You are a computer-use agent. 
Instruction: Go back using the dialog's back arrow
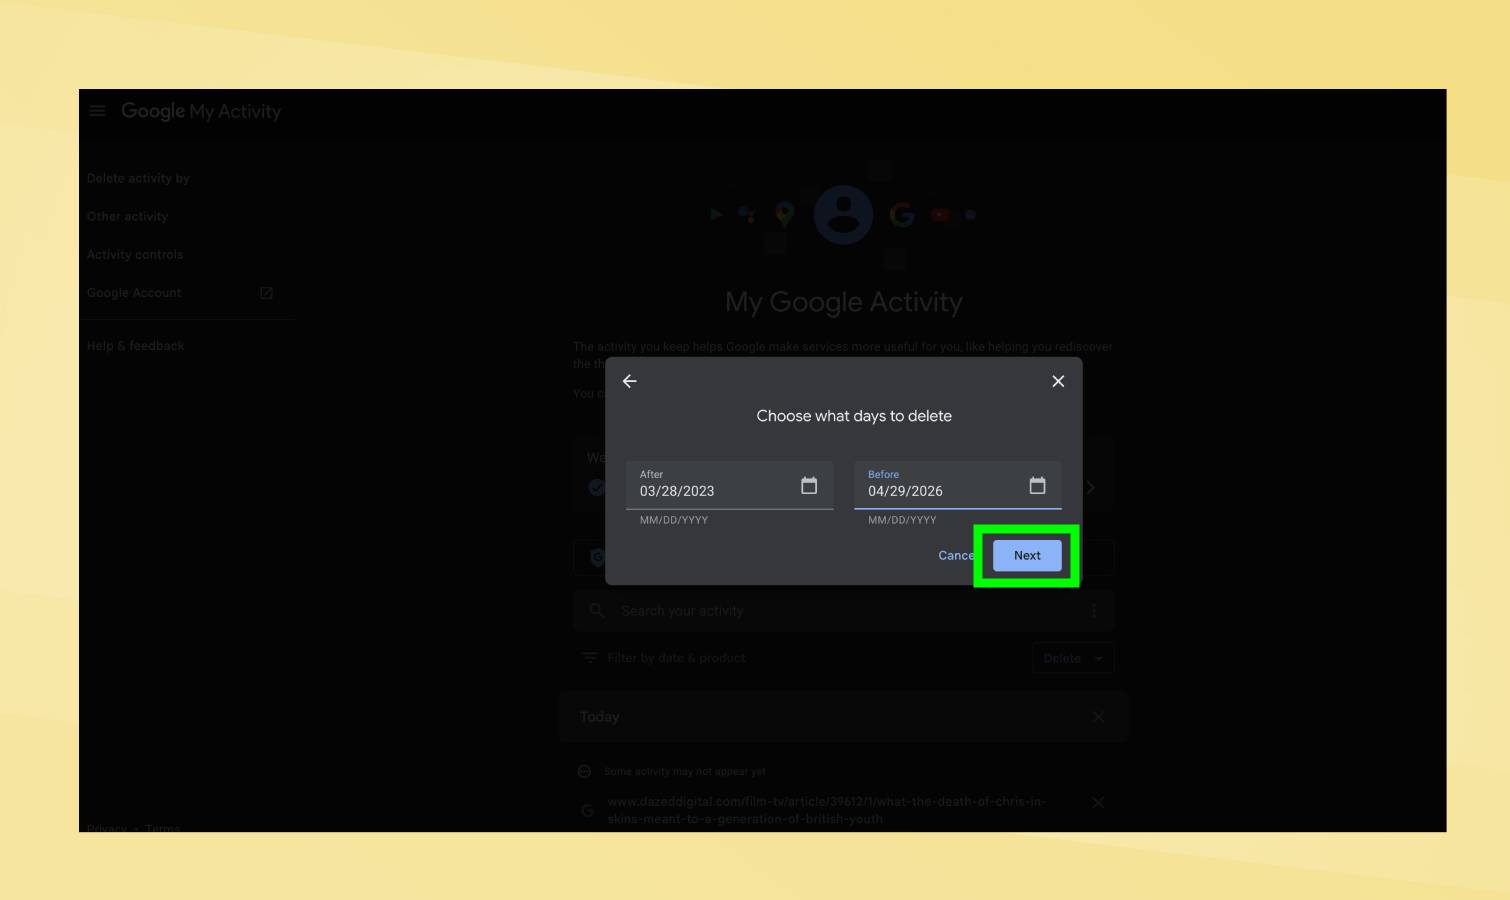pyautogui.click(x=630, y=381)
